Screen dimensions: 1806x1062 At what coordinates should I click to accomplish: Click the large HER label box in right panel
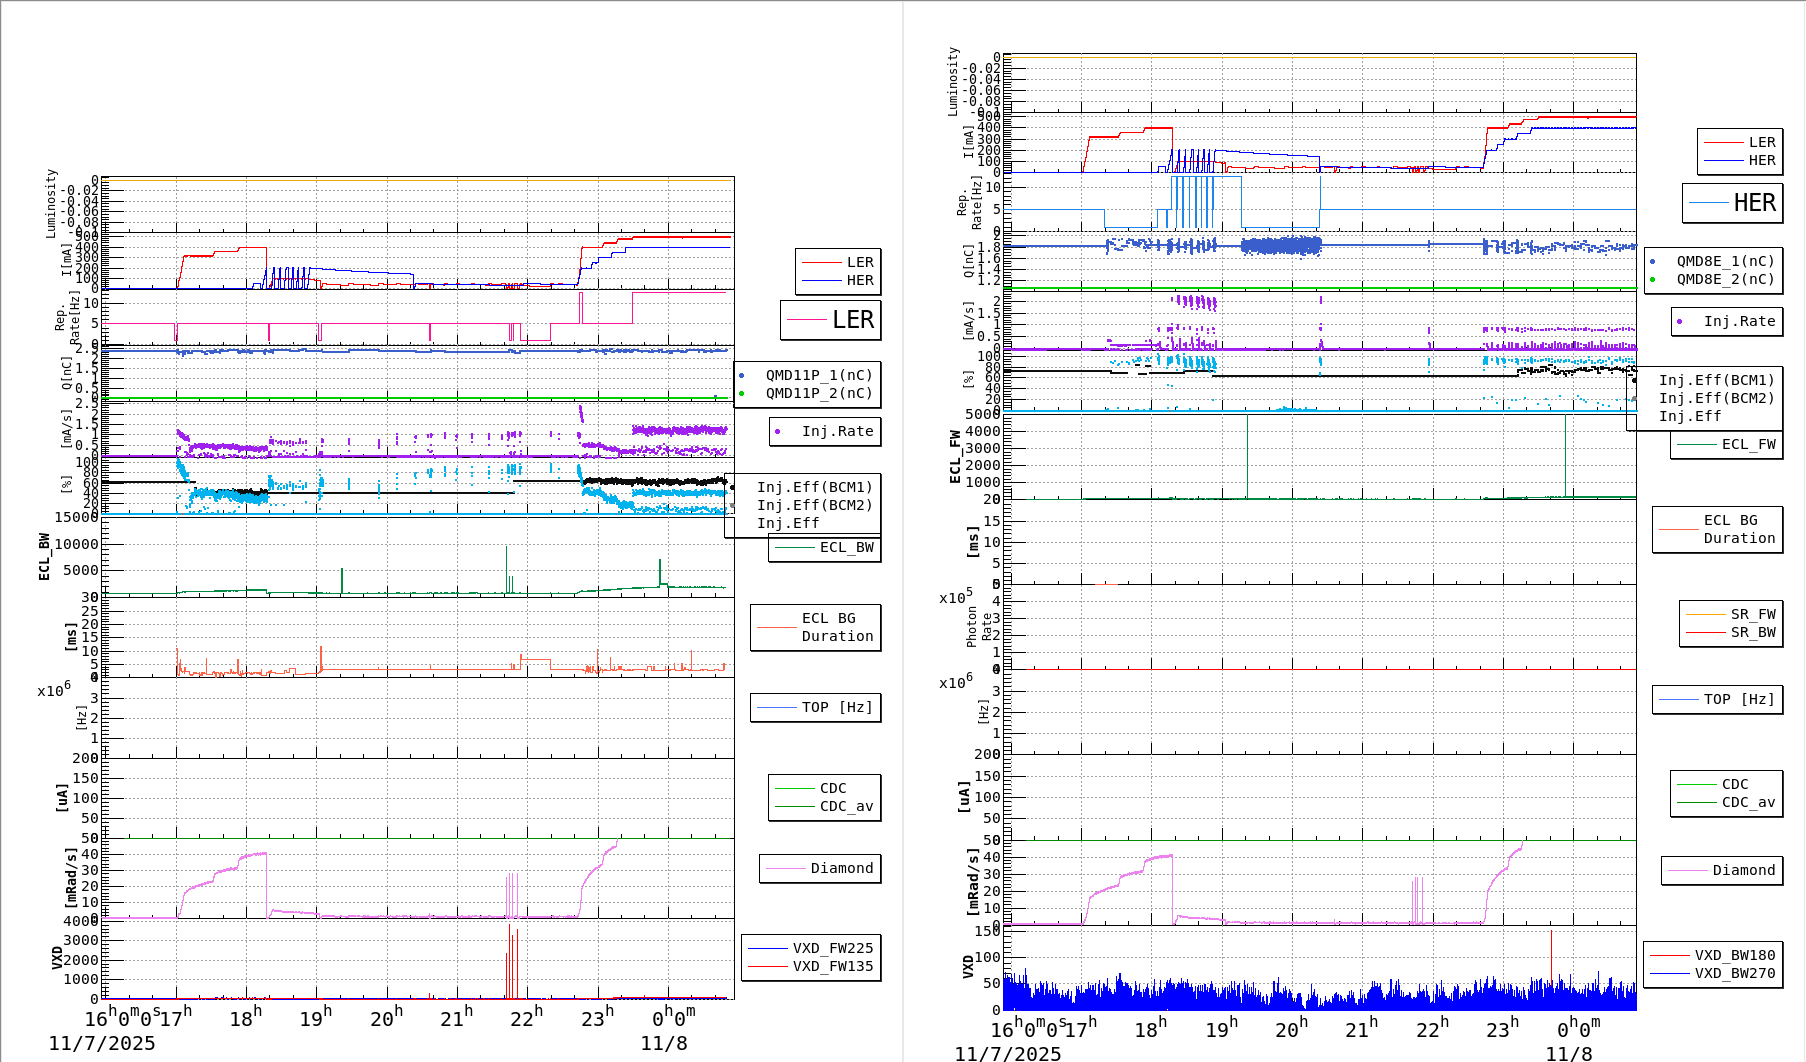tap(1732, 203)
